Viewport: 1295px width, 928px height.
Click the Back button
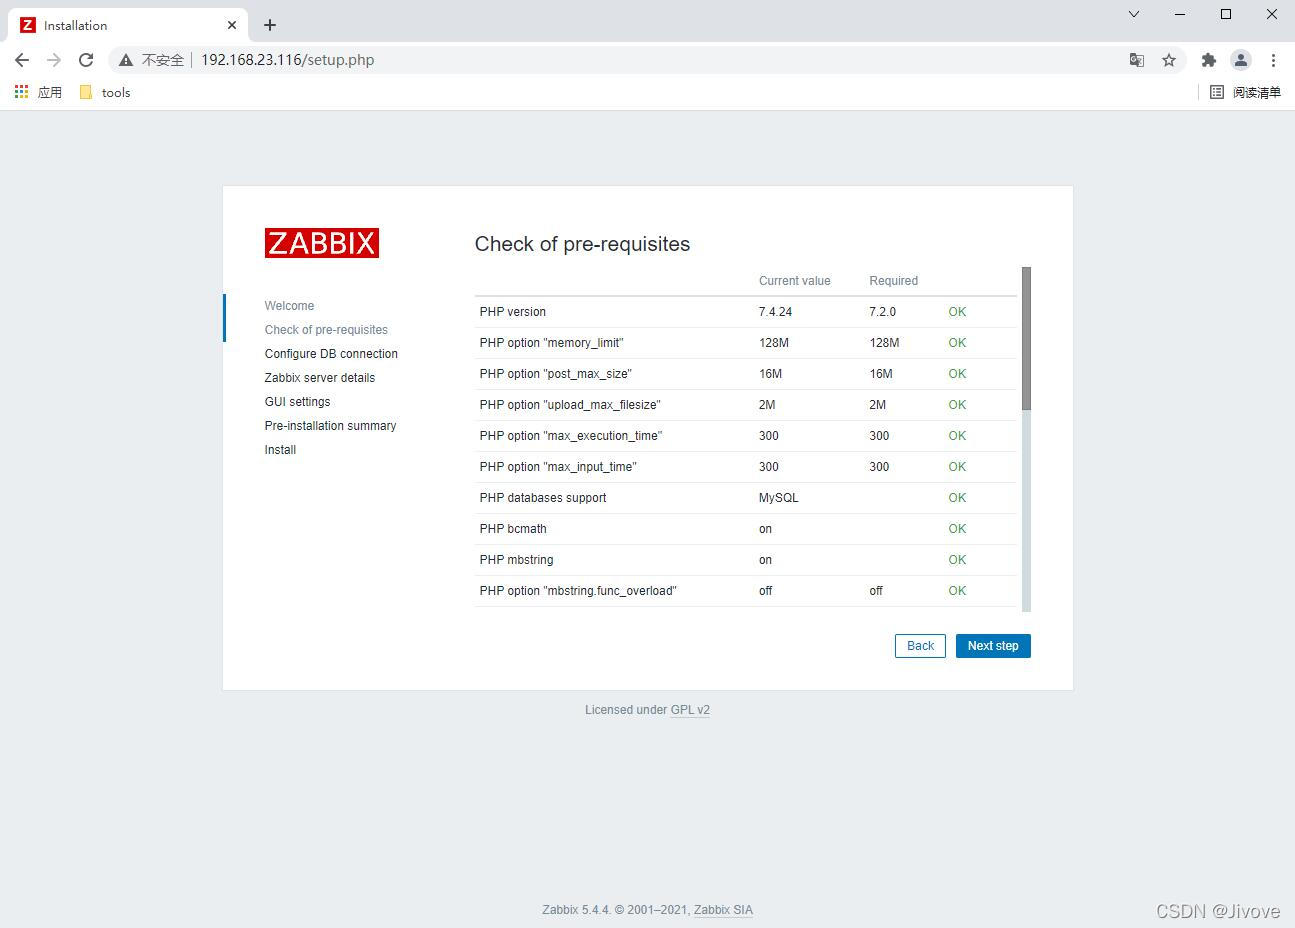(920, 646)
